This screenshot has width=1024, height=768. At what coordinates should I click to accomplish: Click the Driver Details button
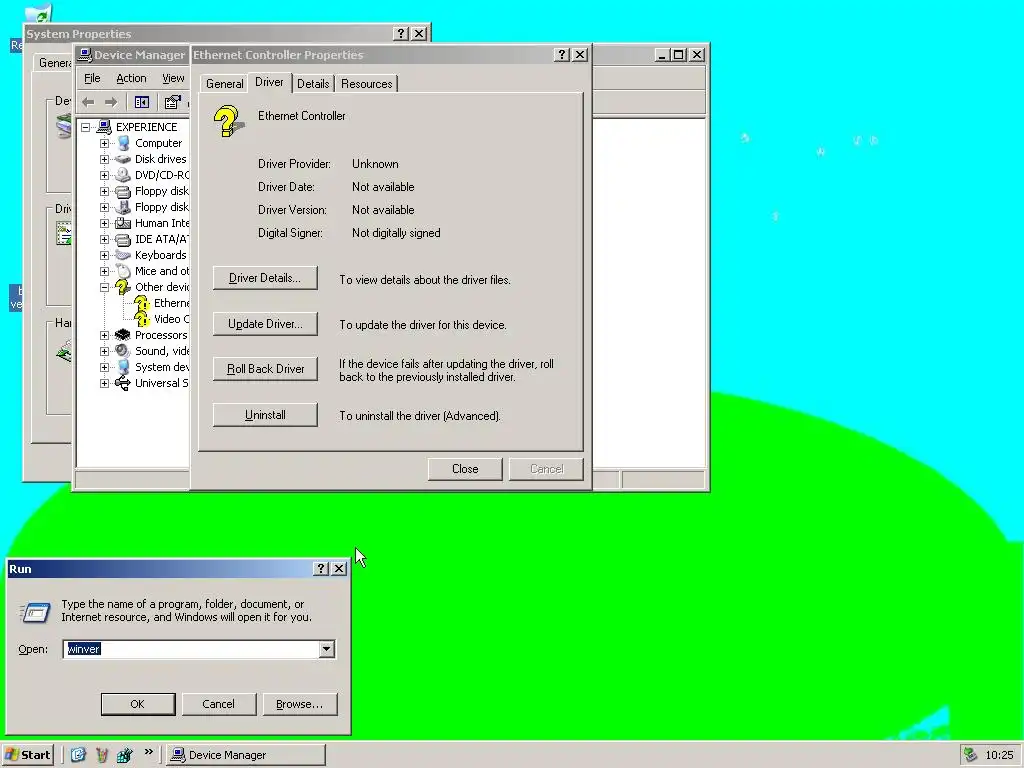265,278
